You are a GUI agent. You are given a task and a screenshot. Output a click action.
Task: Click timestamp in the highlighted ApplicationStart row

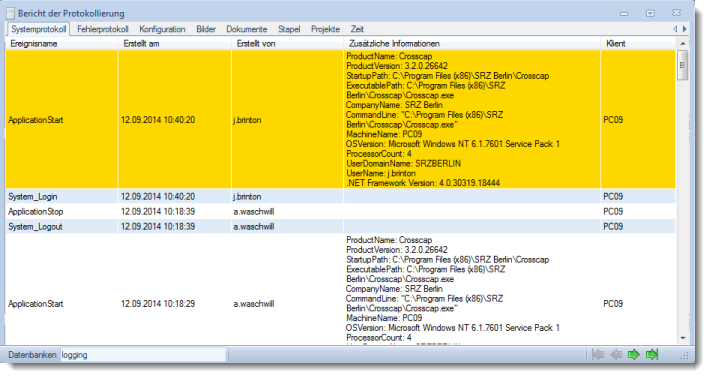click(158, 120)
